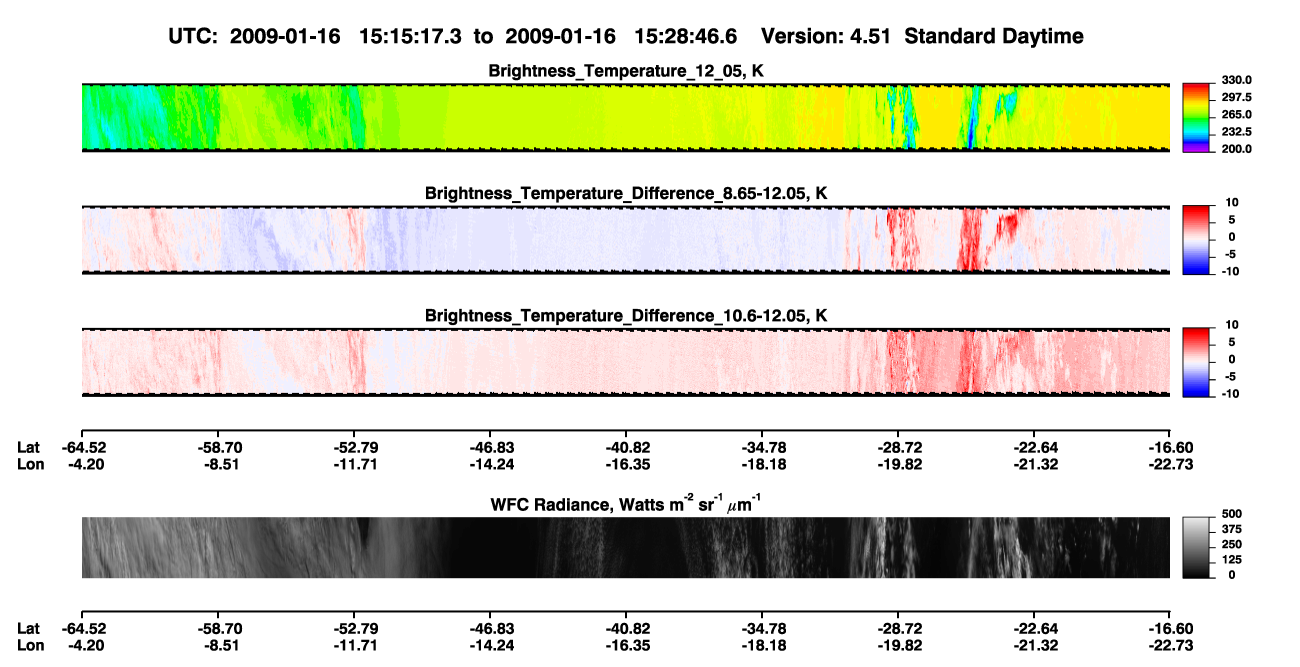Click latitude -46.83 on the upper axis
The width and height of the screenshot is (1300, 667).
(x=490, y=447)
